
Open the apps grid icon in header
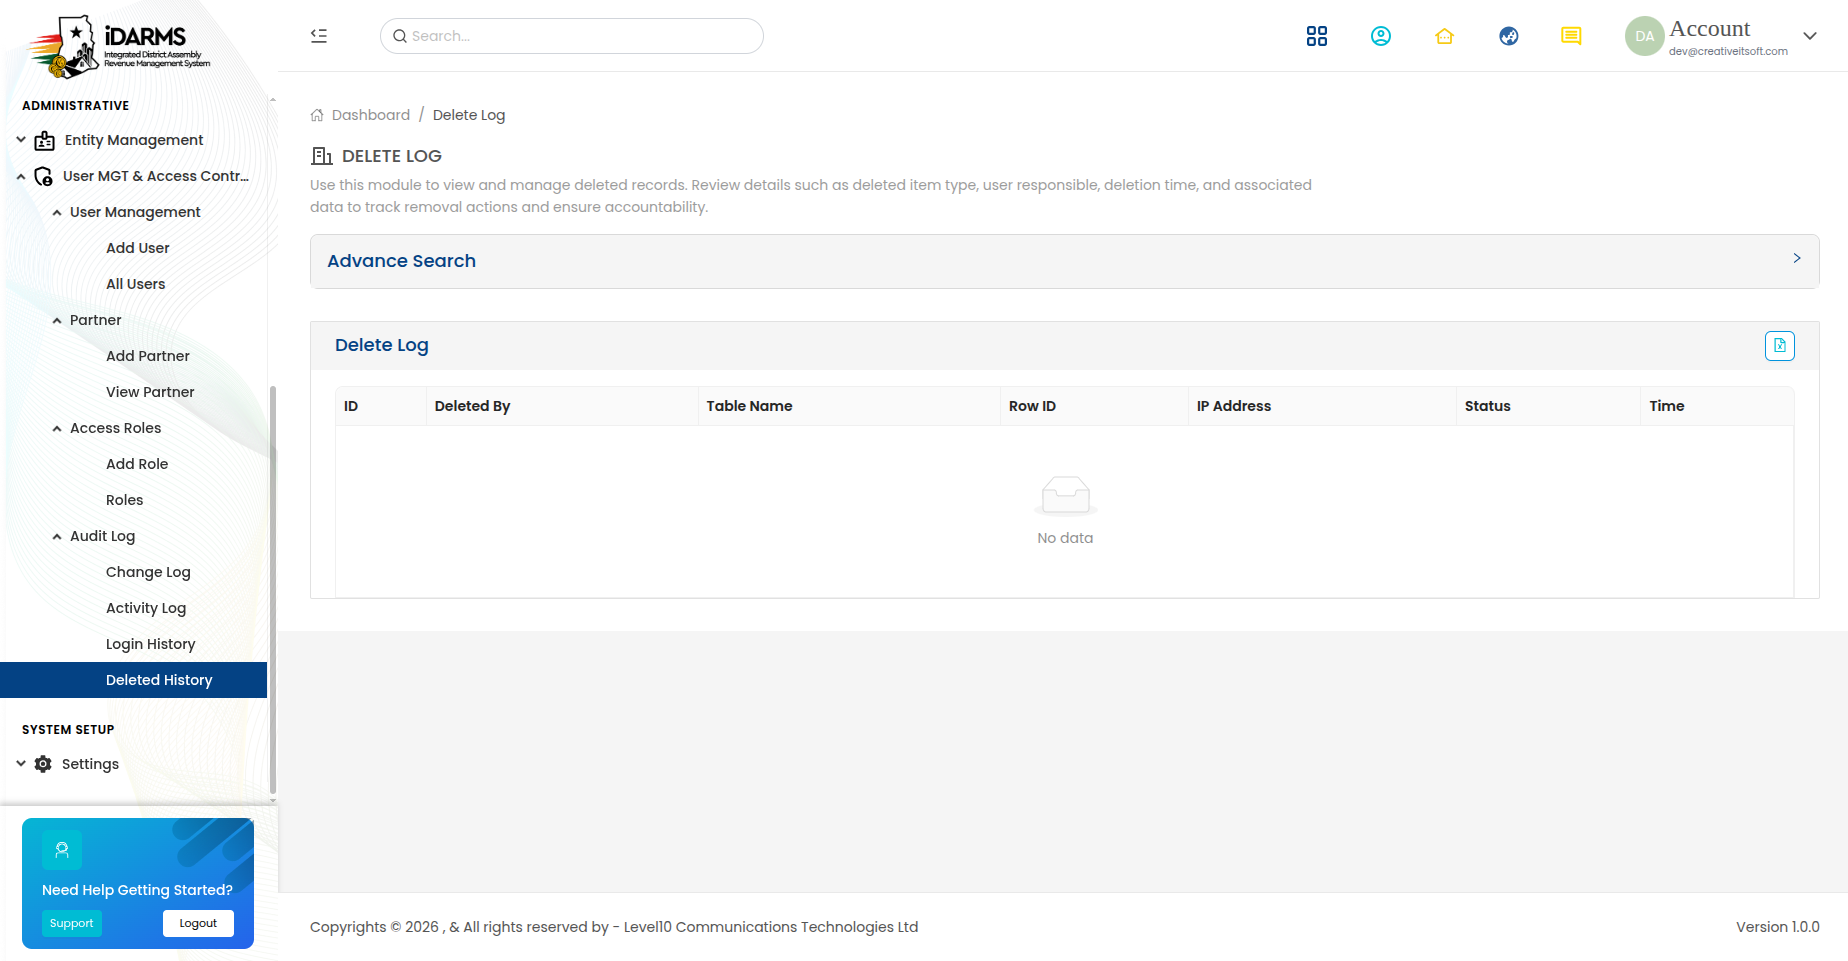[x=1317, y=36]
